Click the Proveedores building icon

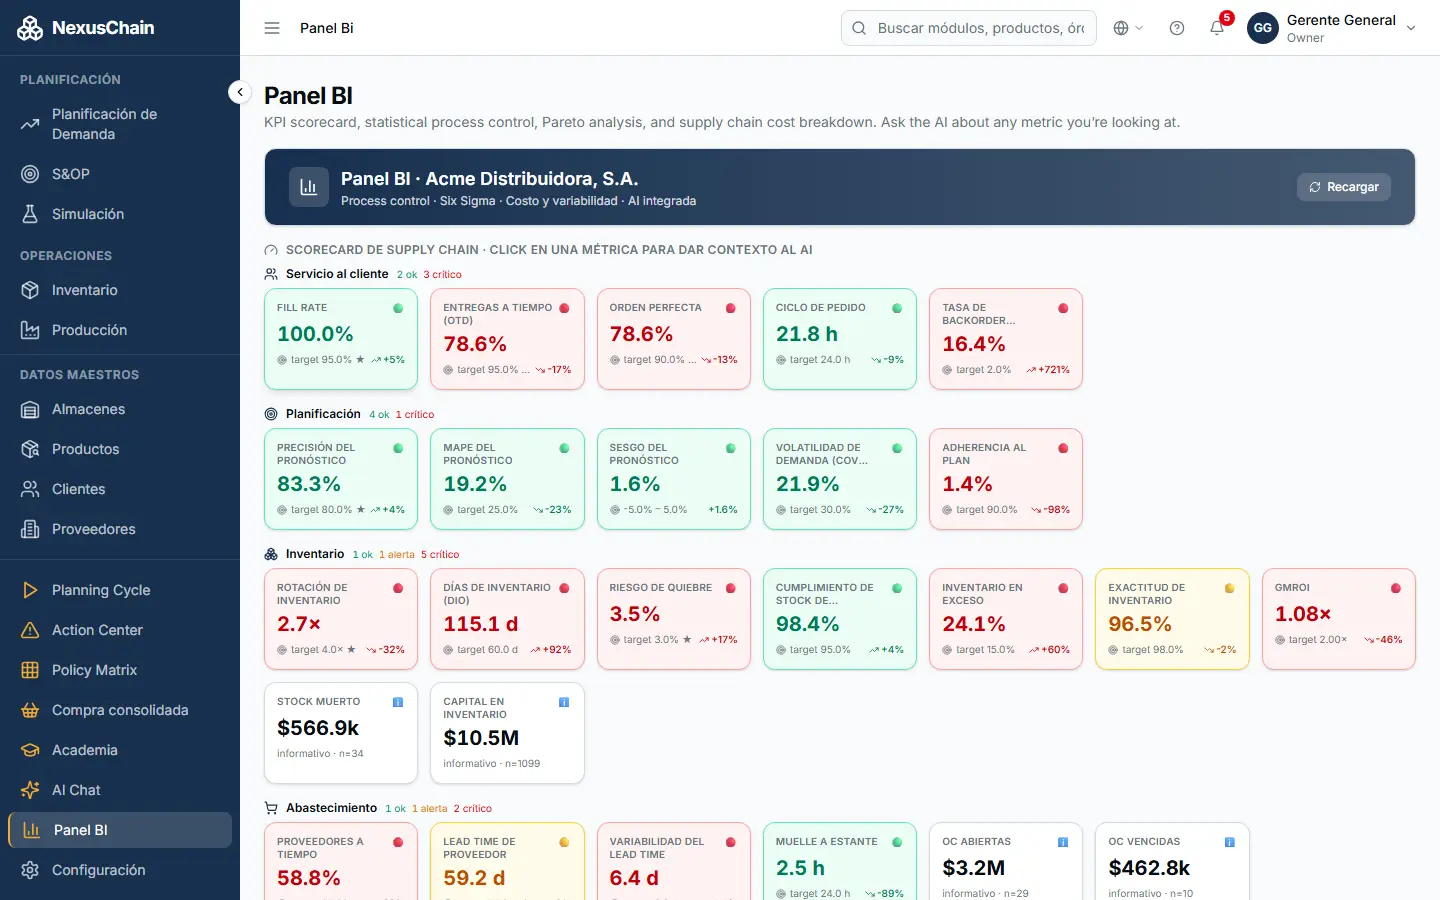click(30, 529)
